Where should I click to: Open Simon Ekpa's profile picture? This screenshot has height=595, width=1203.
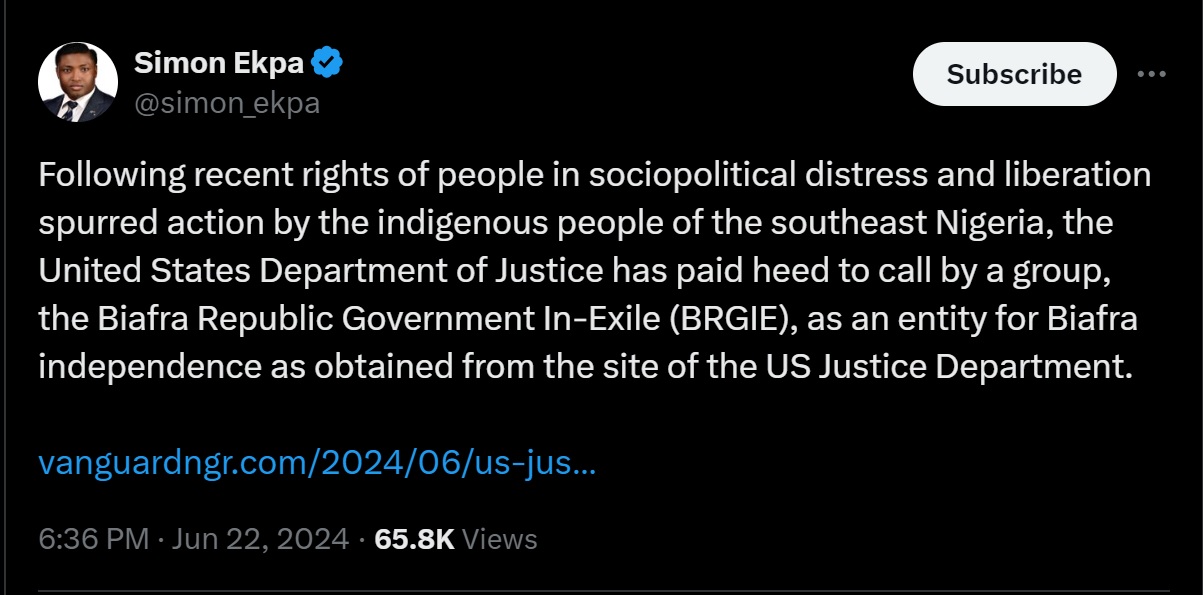[x=78, y=82]
